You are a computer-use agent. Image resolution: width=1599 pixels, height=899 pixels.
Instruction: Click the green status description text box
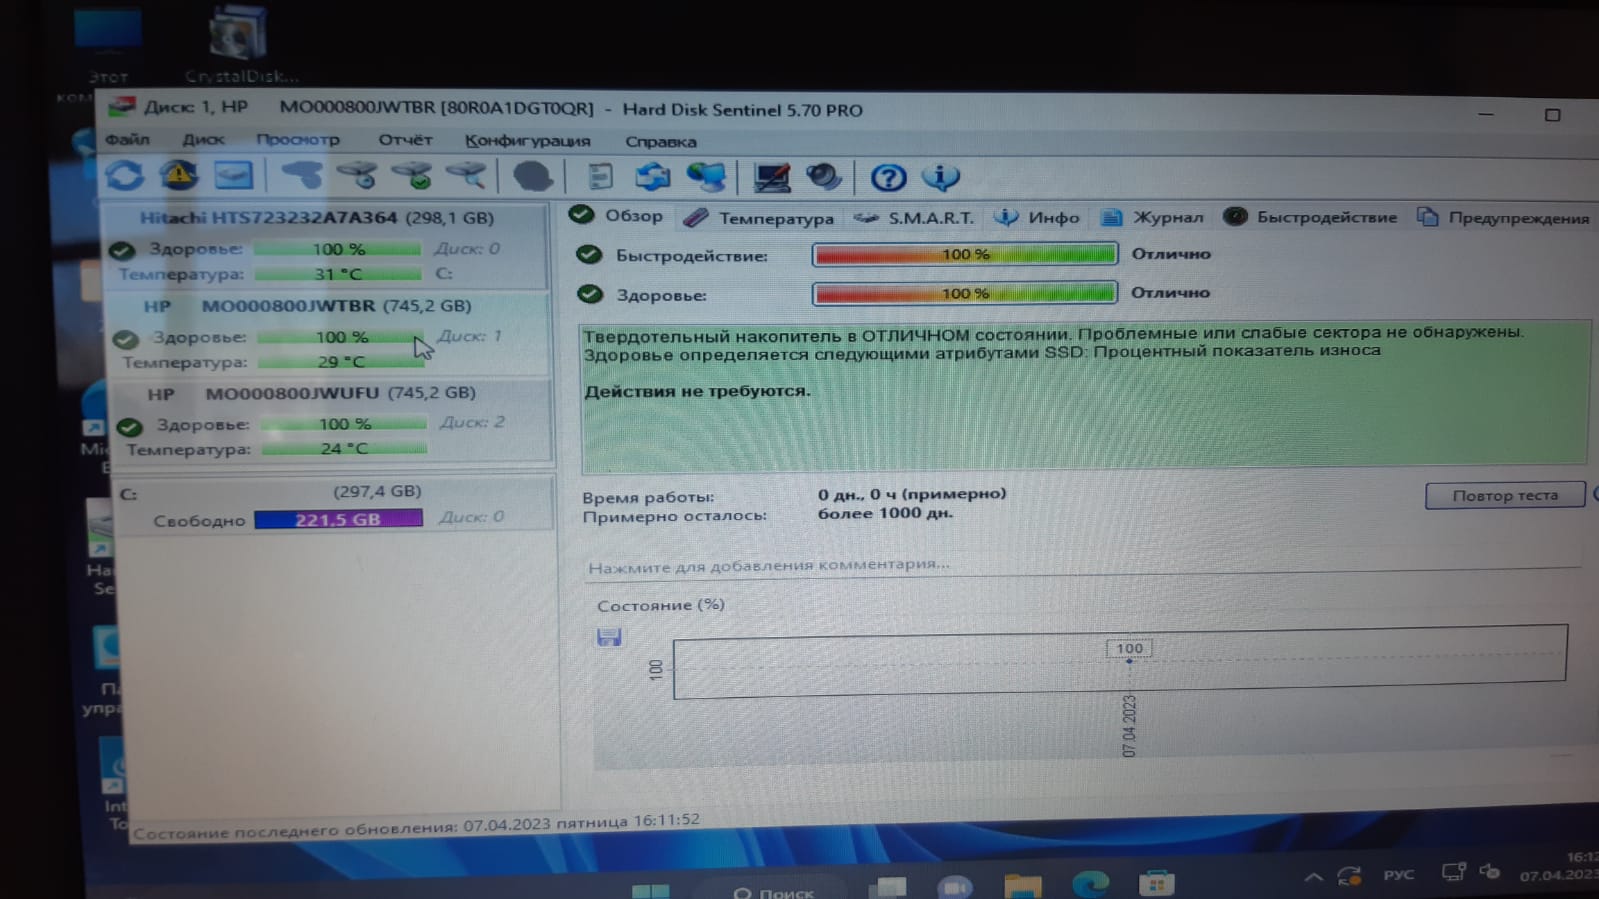1084,396
